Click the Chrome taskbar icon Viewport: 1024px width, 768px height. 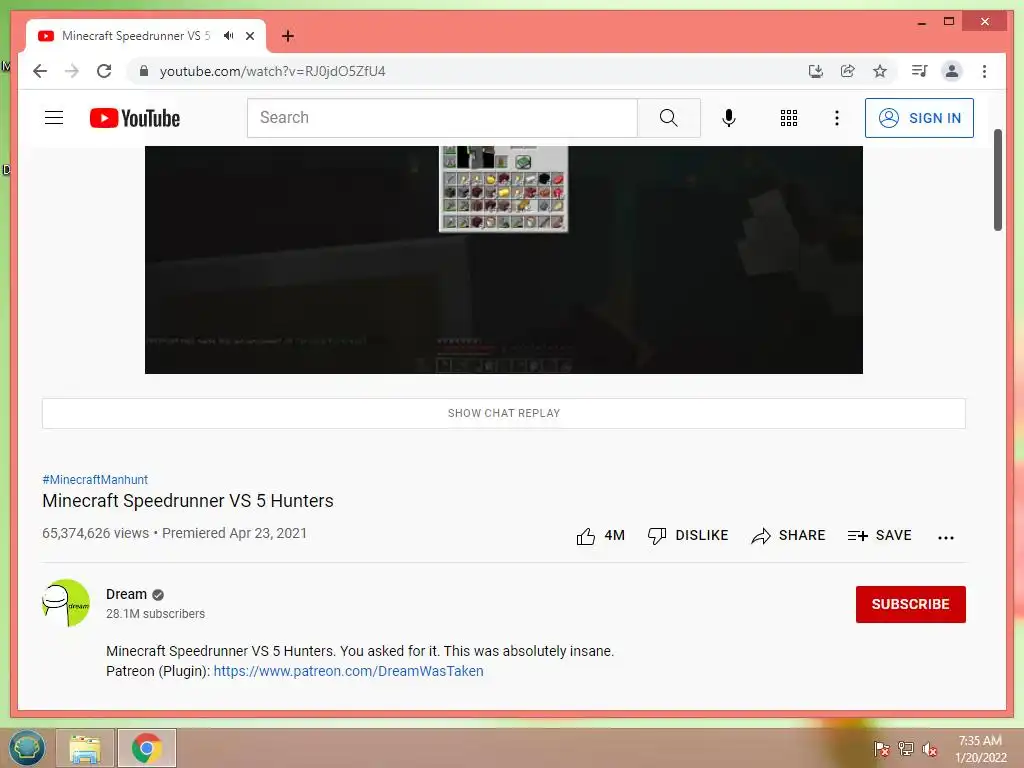click(x=147, y=748)
